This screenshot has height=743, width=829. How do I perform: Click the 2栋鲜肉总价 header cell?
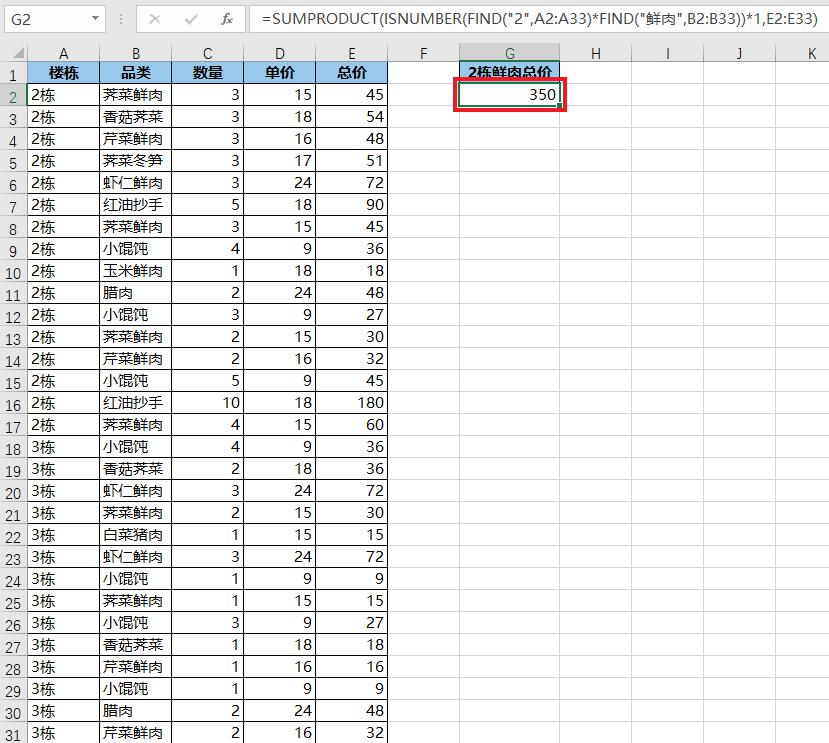point(510,71)
